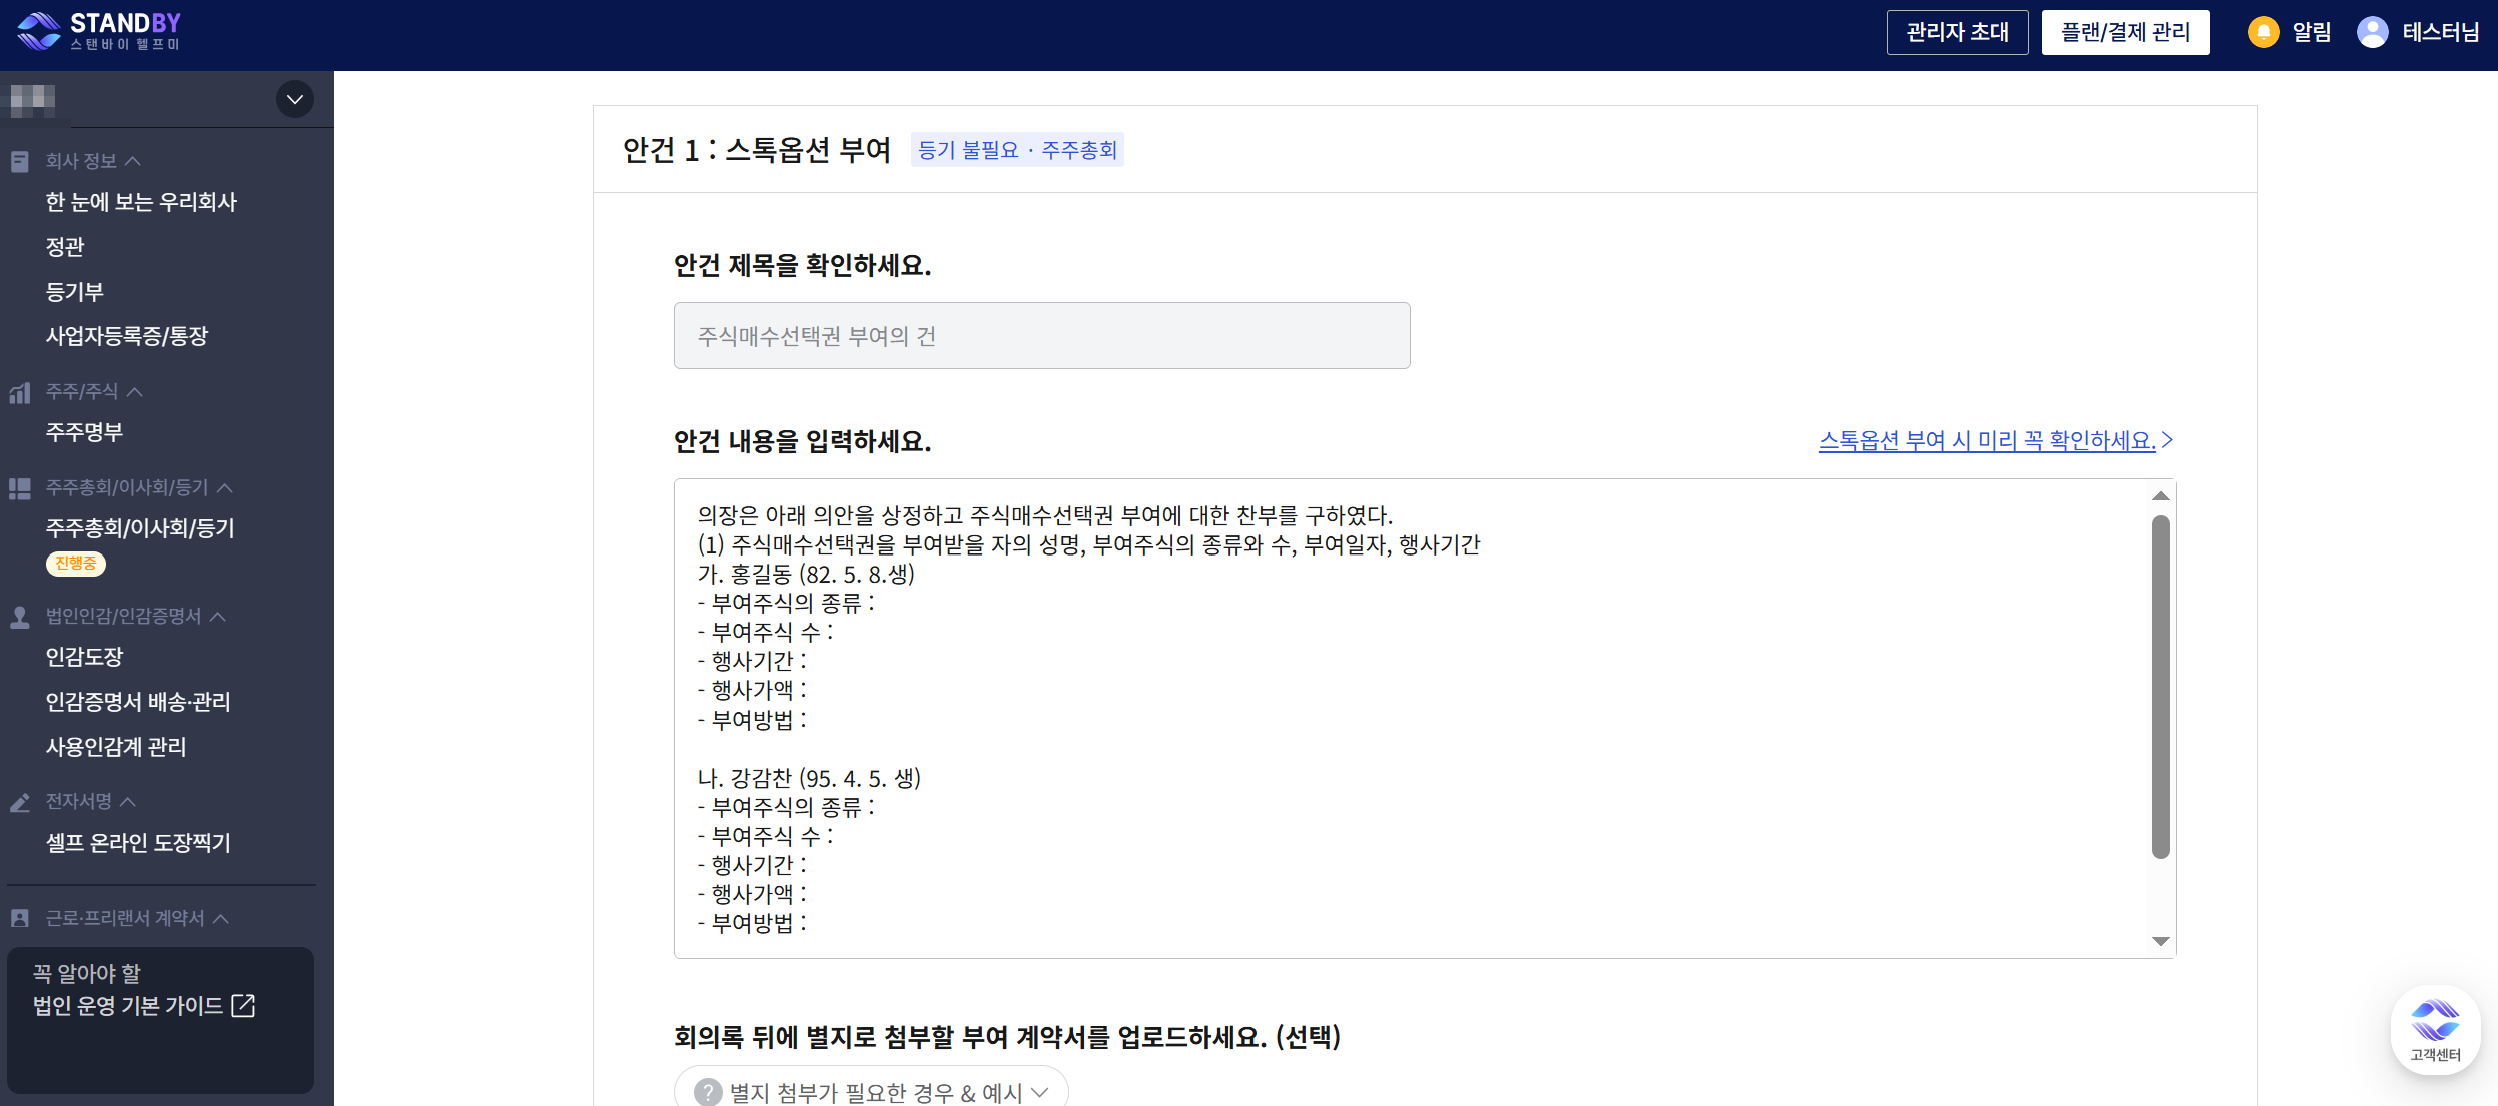Click the question mark help icon
This screenshot has height=1106, width=2498.
coord(708,1092)
